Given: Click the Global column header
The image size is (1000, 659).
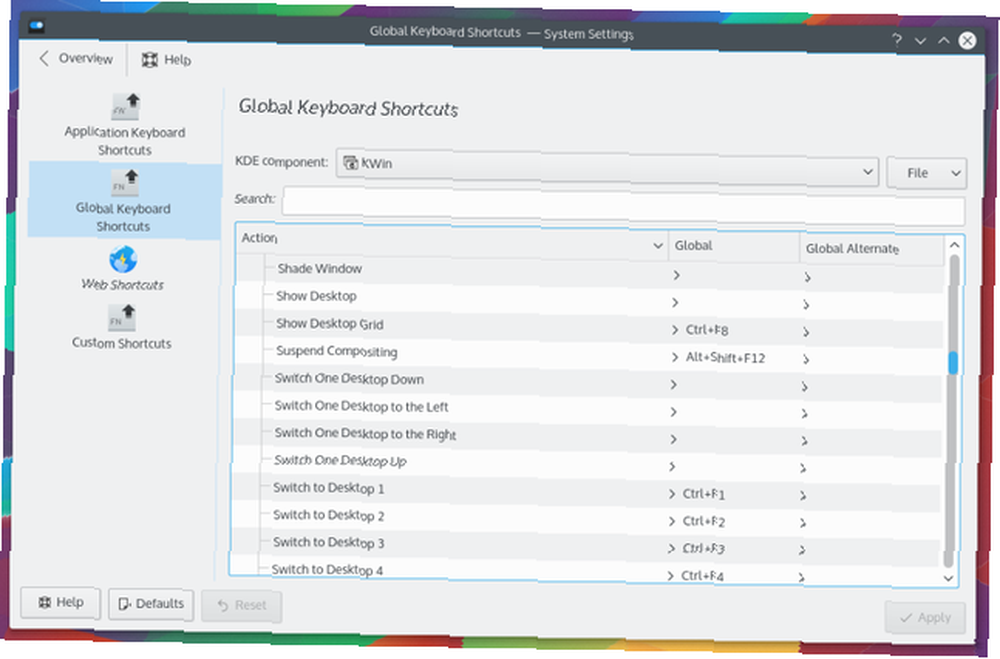Looking at the screenshot, I should pos(733,246).
